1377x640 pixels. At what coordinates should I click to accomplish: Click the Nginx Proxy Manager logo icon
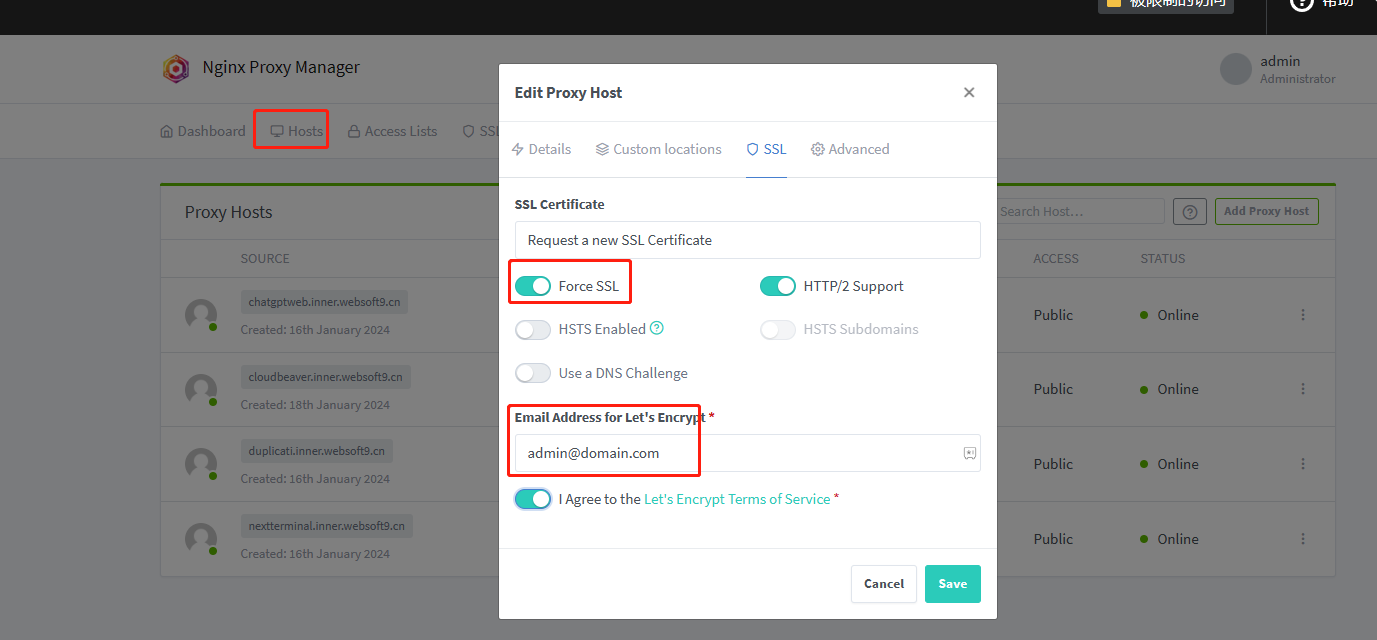click(x=176, y=68)
